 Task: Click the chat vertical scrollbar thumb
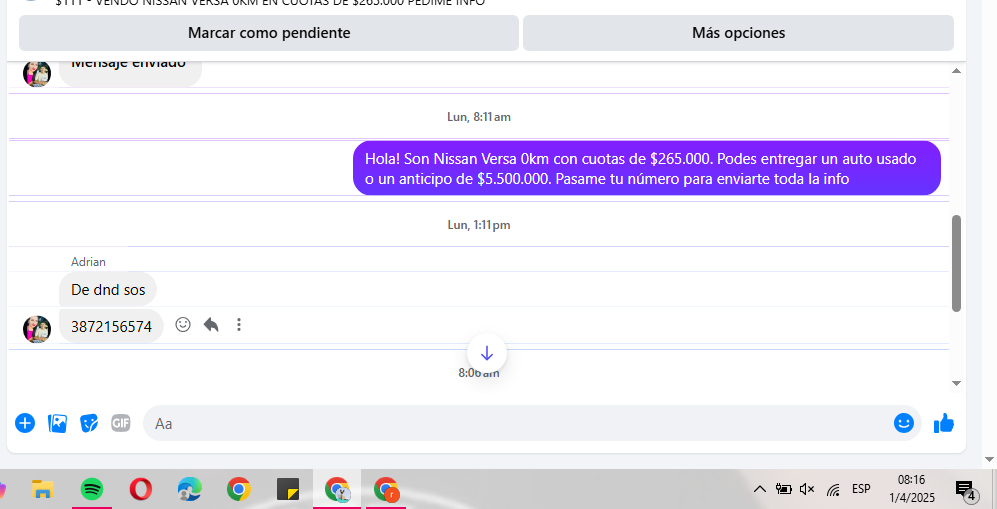point(956,263)
